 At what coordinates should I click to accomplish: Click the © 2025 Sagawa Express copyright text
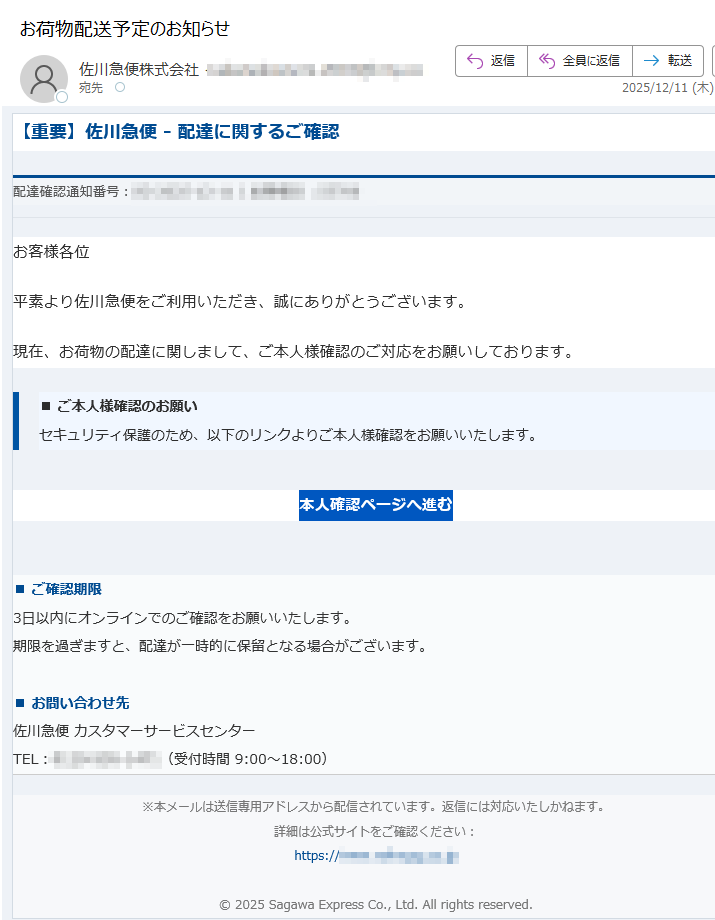(x=376, y=904)
